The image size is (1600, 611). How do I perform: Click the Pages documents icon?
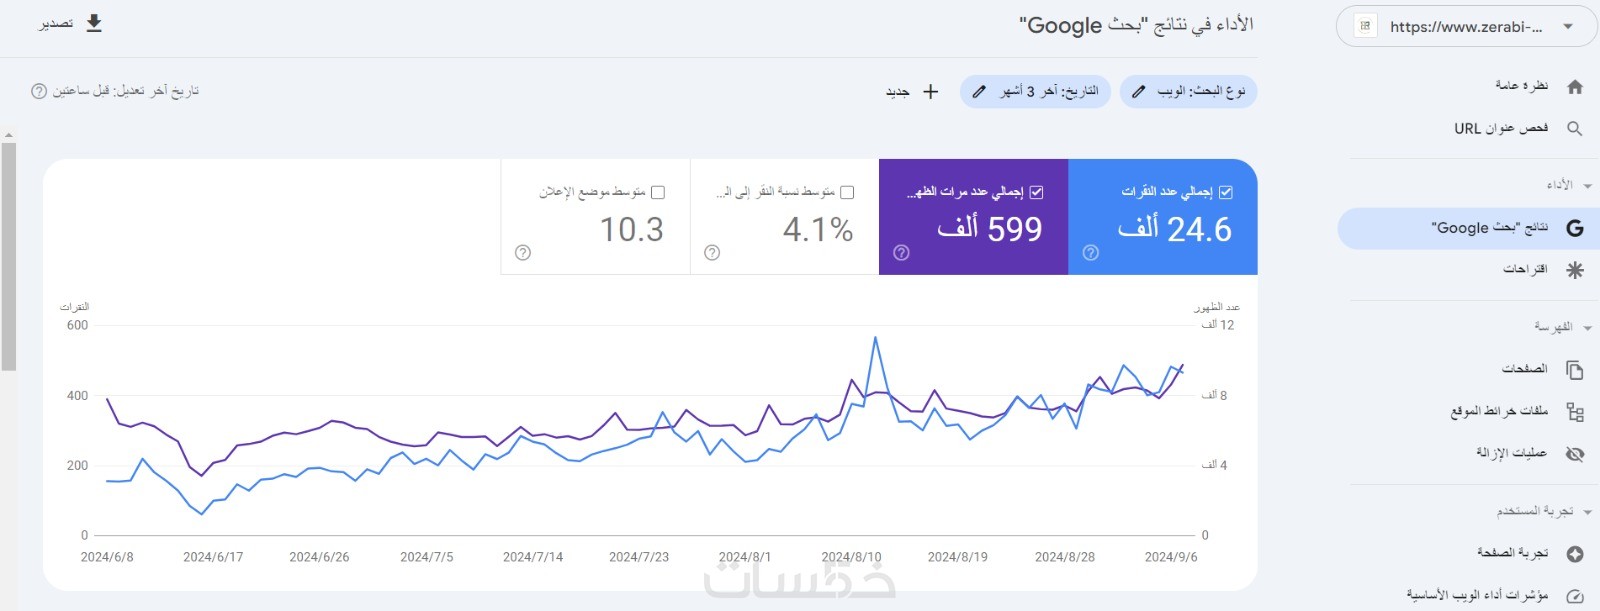[x=1575, y=370]
